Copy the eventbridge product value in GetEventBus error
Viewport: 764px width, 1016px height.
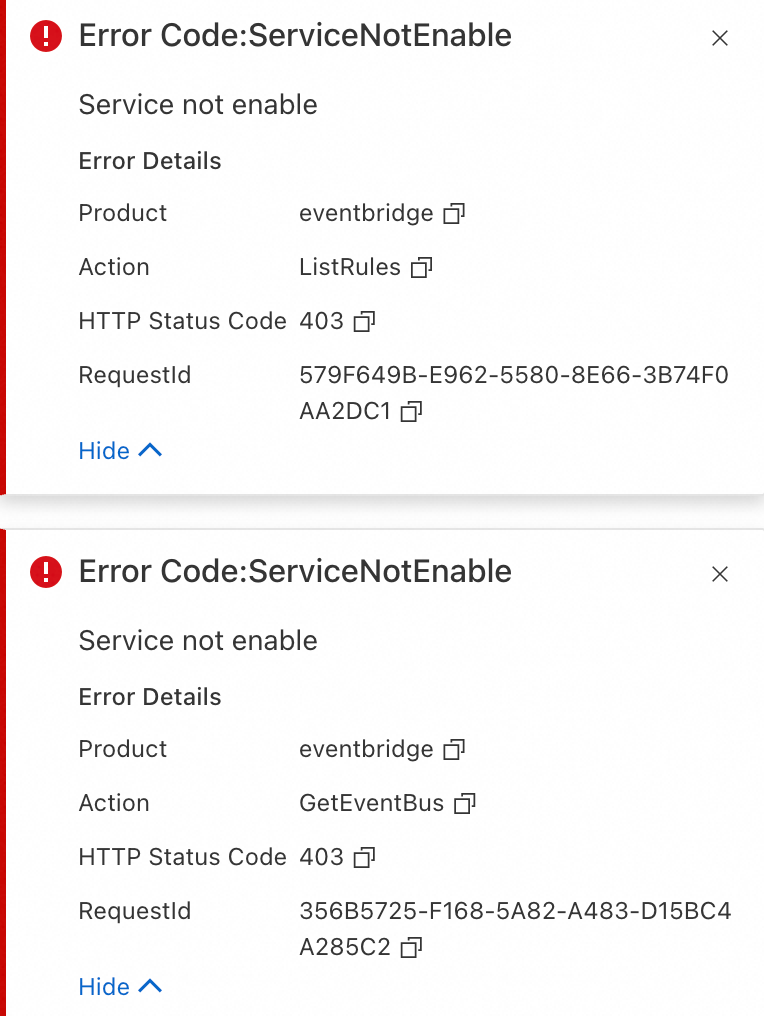(454, 749)
